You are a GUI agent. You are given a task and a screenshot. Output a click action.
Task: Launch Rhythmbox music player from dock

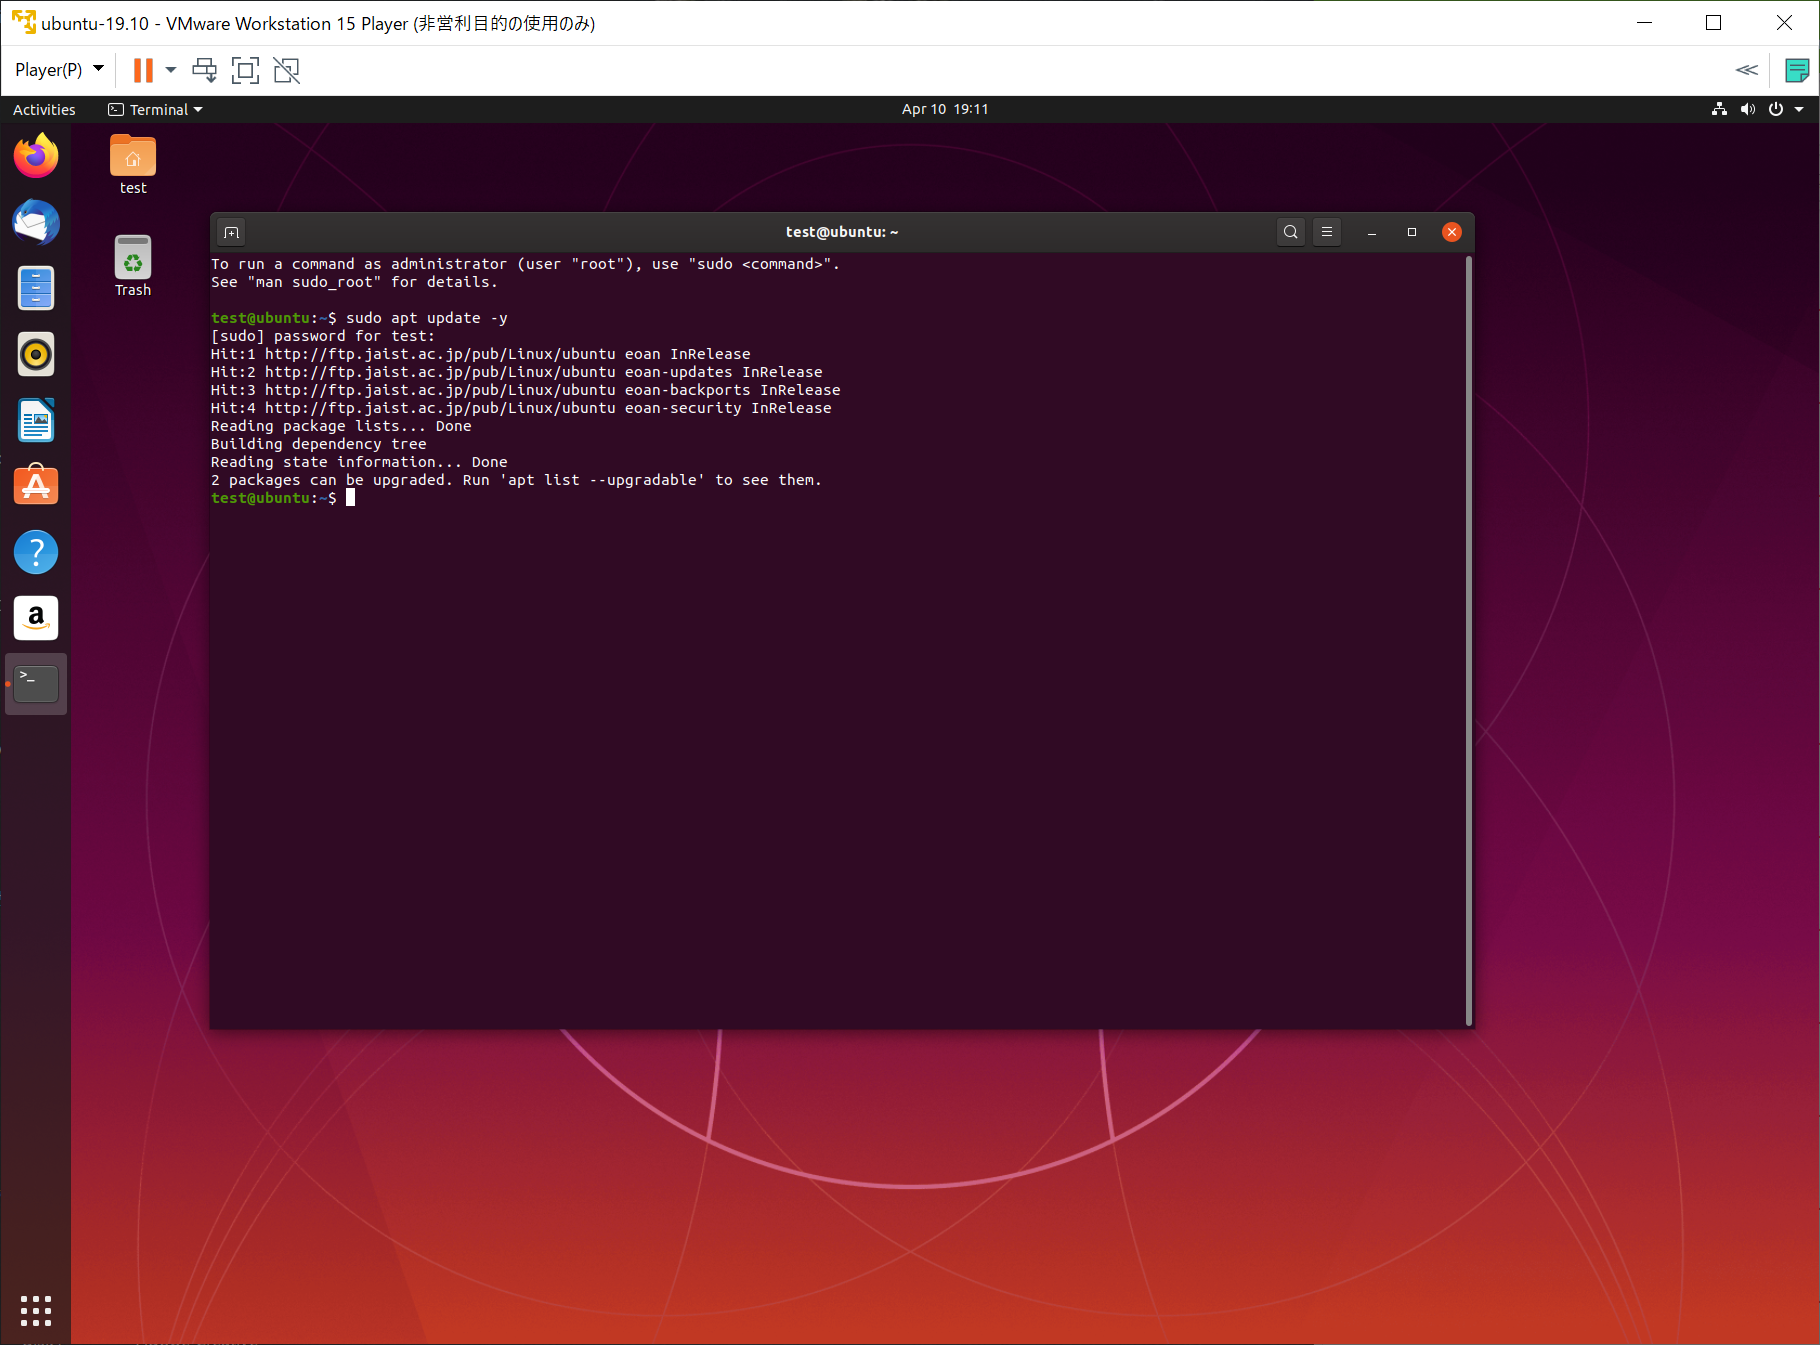click(x=36, y=354)
